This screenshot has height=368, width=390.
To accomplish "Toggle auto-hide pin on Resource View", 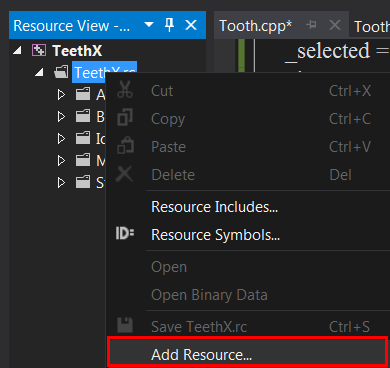I will point(170,25).
